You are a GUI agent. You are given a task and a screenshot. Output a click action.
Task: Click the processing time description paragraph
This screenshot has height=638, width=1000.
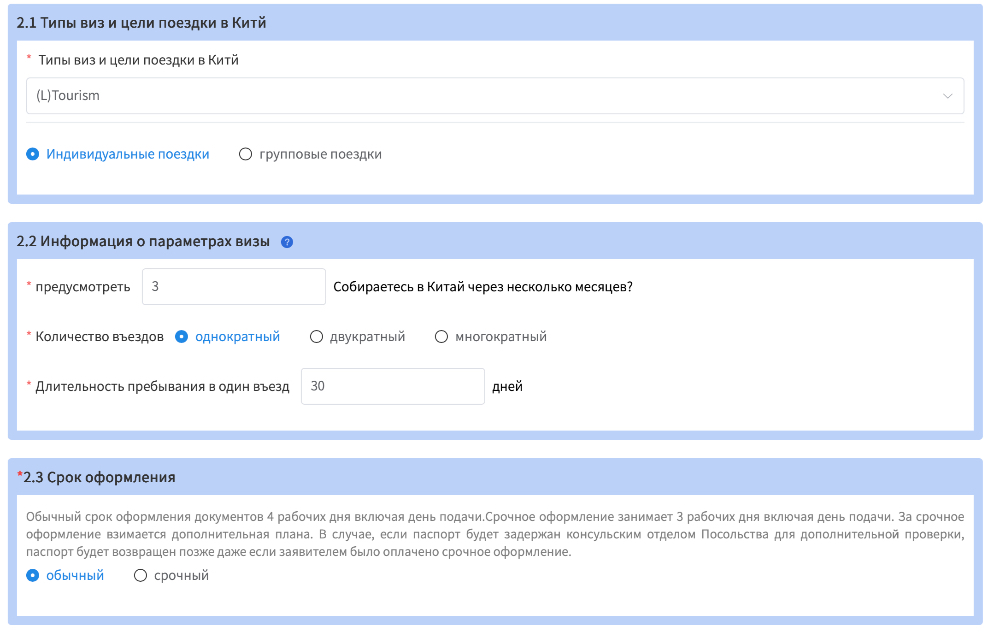pyautogui.click(x=495, y=534)
